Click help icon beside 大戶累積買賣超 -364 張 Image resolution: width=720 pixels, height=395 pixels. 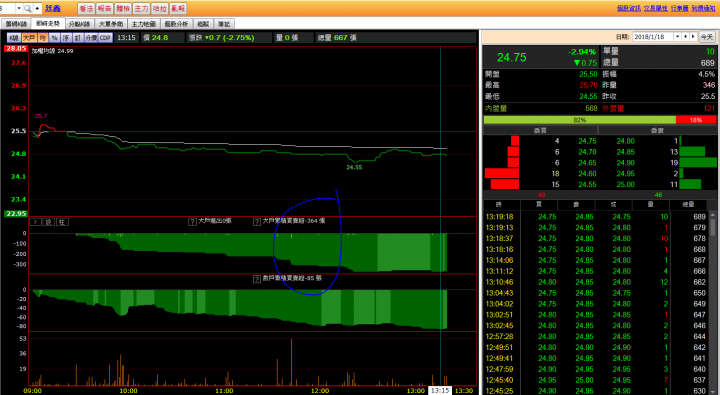pos(257,221)
